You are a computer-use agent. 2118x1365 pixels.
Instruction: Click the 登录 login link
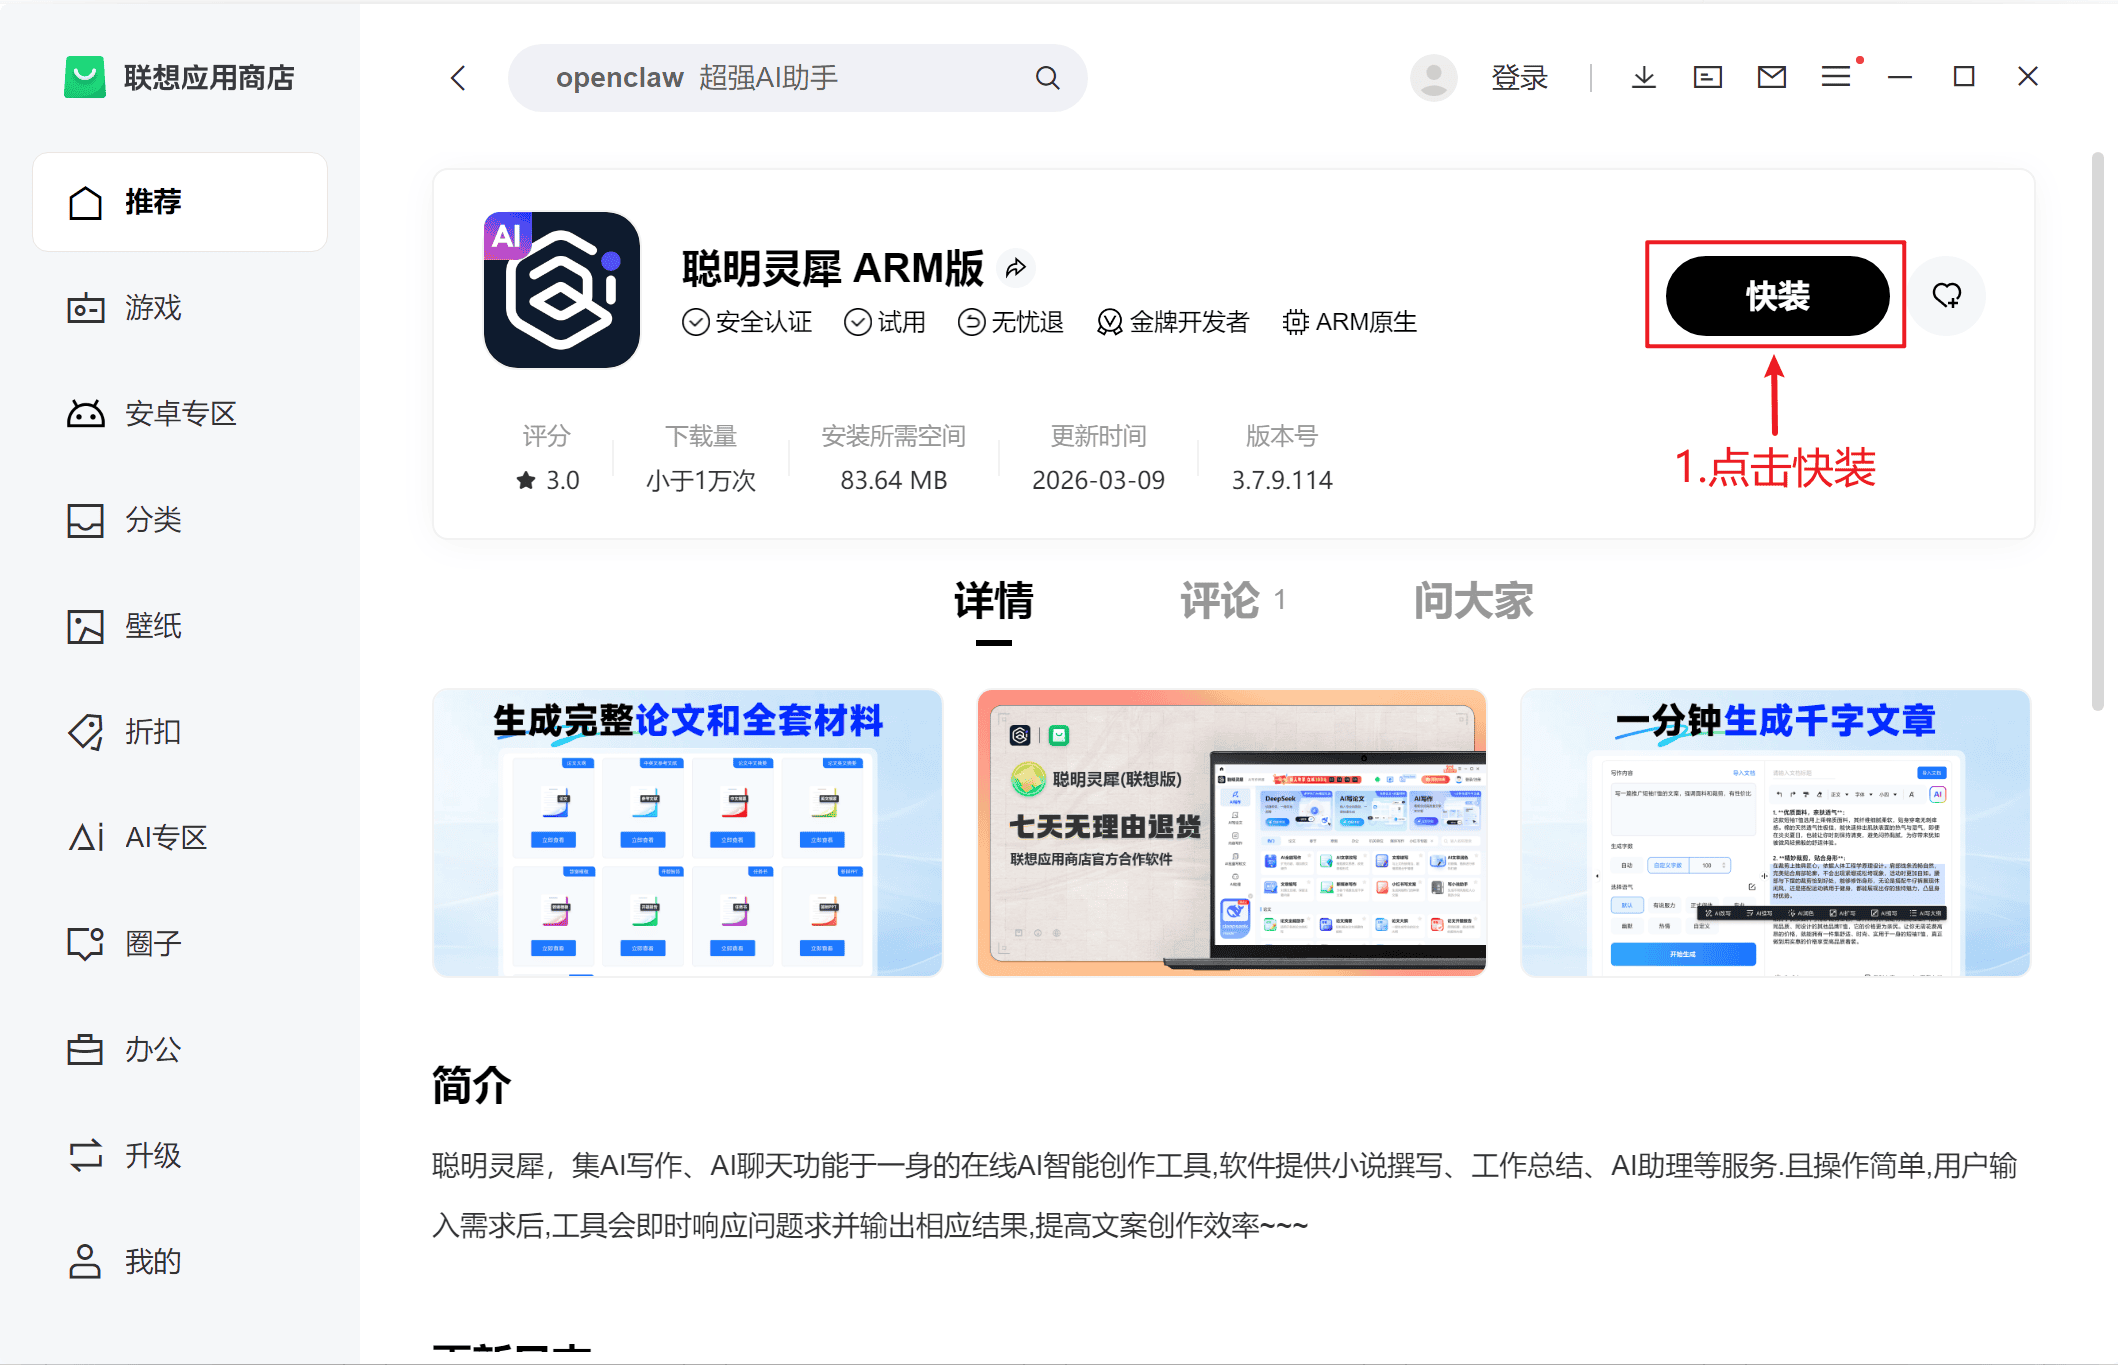coord(1519,77)
